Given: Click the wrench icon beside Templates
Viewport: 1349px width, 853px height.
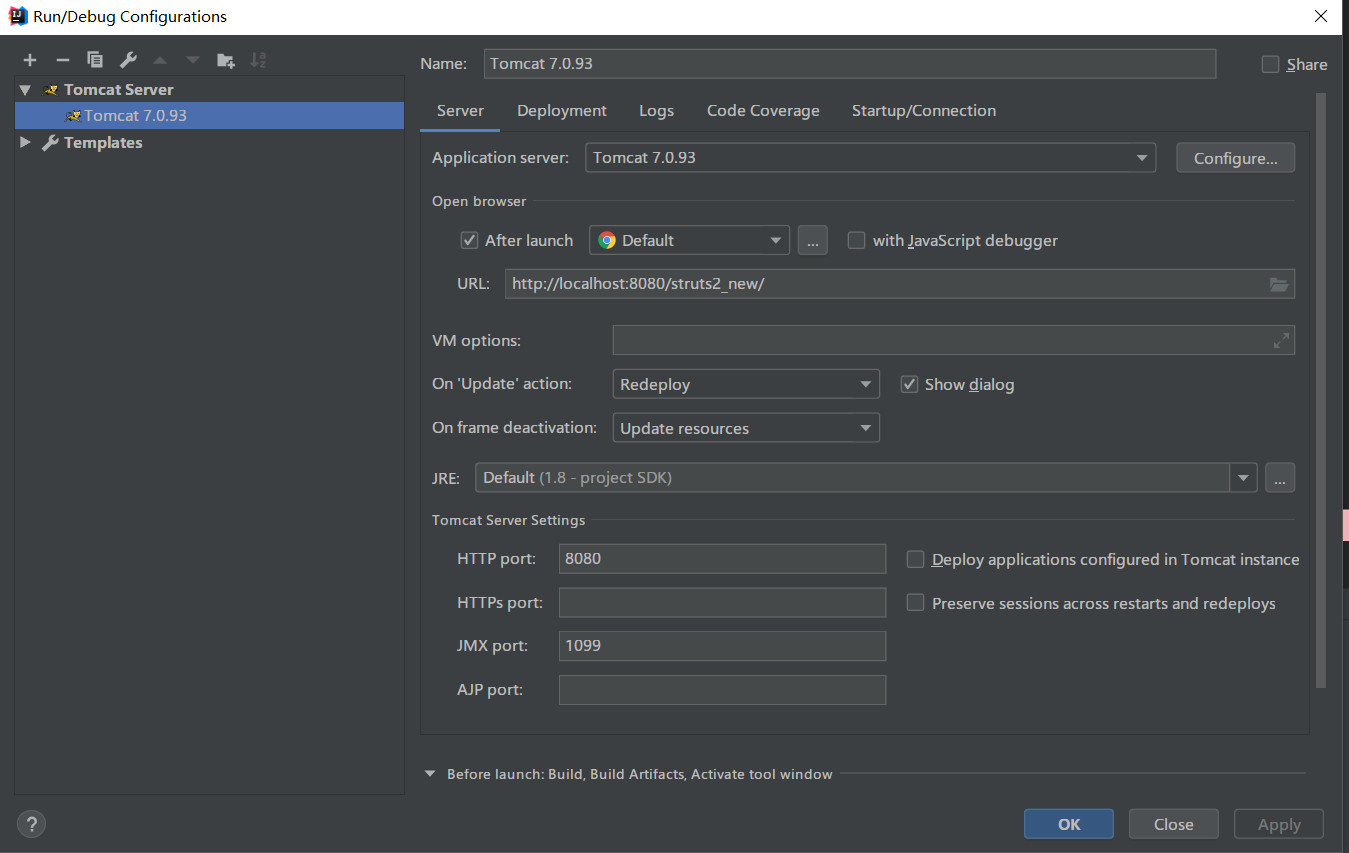Looking at the screenshot, I should [x=50, y=143].
